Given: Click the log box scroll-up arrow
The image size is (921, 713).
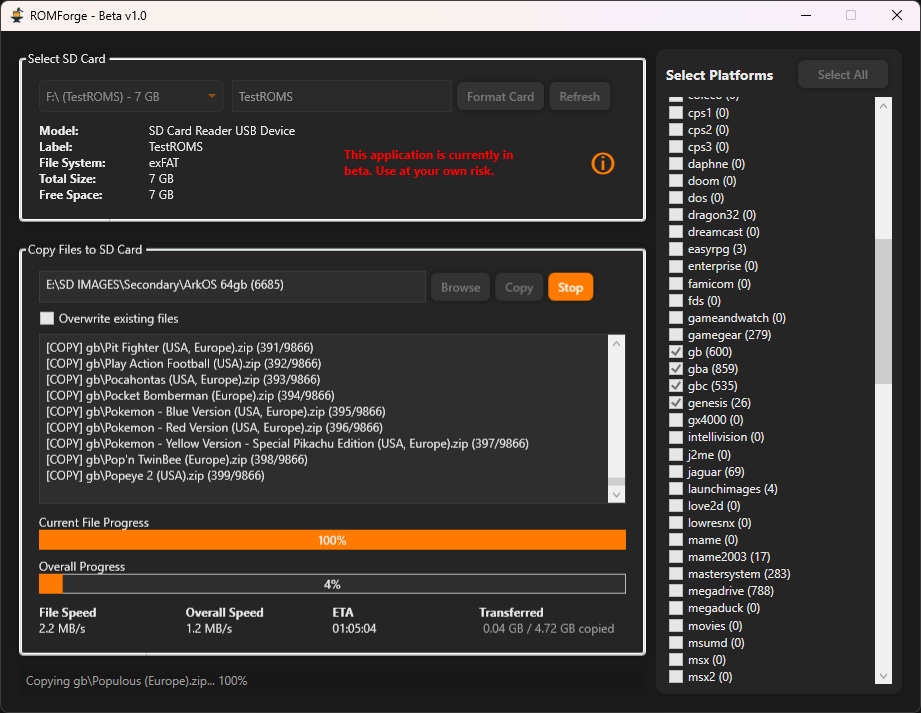Looking at the screenshot, I should [x=616, y=344].
